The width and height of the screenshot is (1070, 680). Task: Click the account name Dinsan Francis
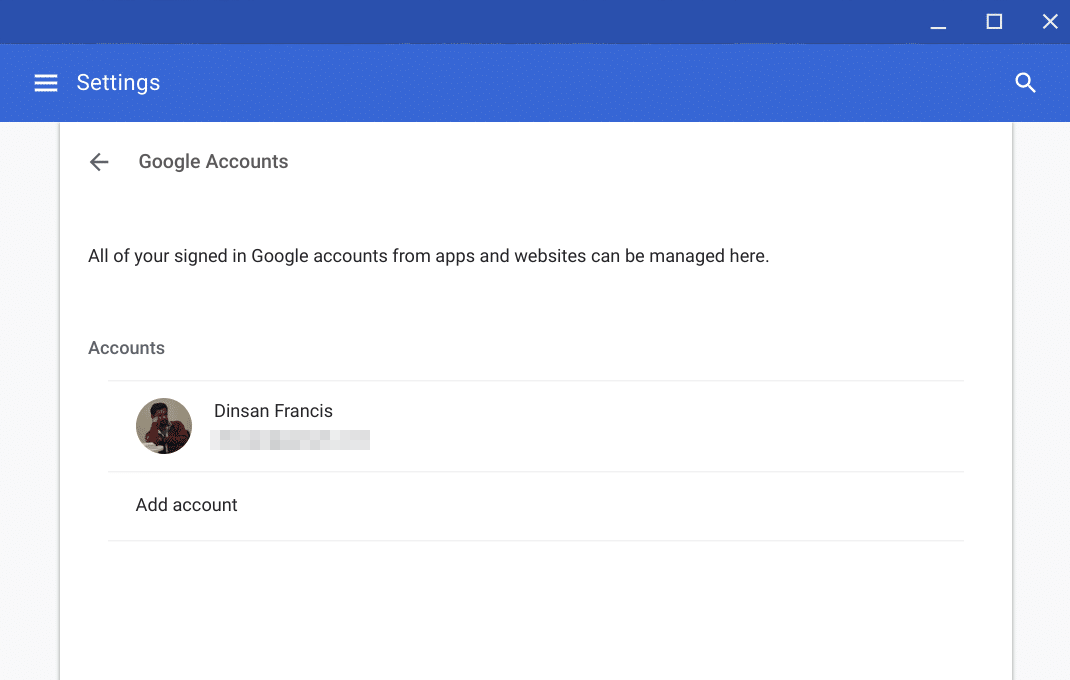273,410
